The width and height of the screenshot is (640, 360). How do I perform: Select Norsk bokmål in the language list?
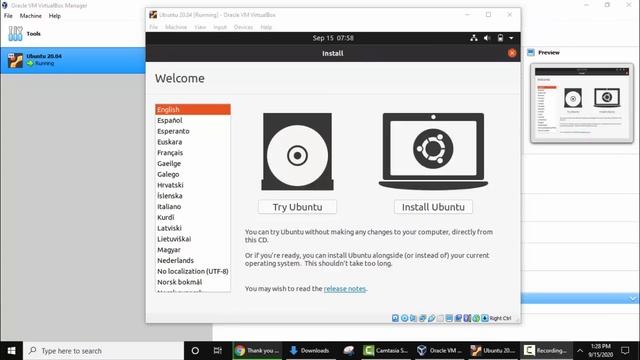tap(193, 282)
